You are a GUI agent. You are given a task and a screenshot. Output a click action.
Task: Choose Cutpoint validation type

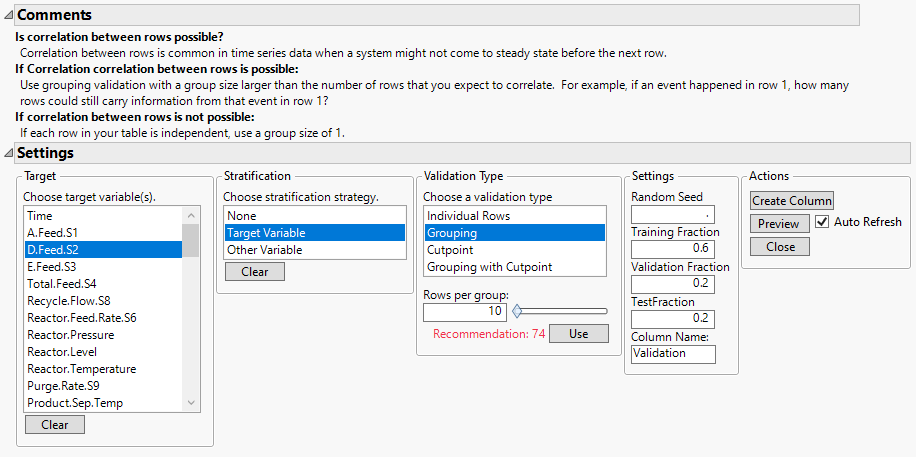[x=452, y=250]
